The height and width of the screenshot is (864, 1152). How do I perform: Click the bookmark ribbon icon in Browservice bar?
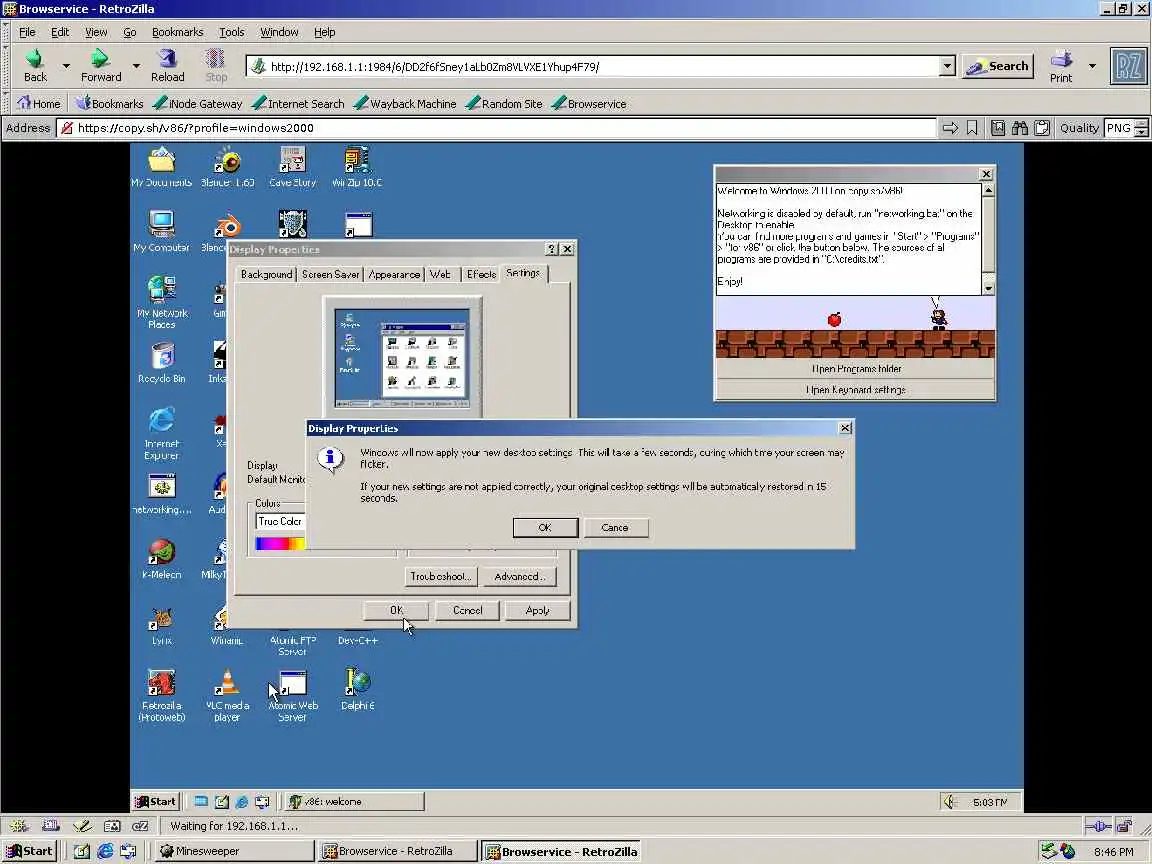coord(972,128)
